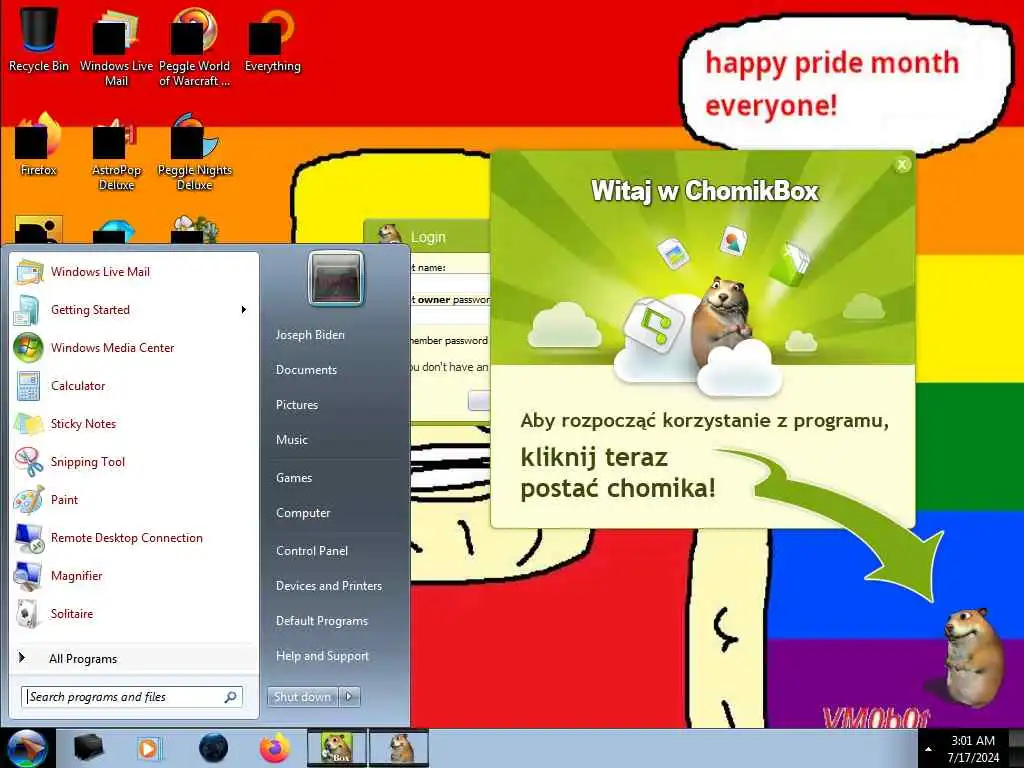Open the black folder taskbar icon
Screen dimensions: 1024x768
coord(88,748)
